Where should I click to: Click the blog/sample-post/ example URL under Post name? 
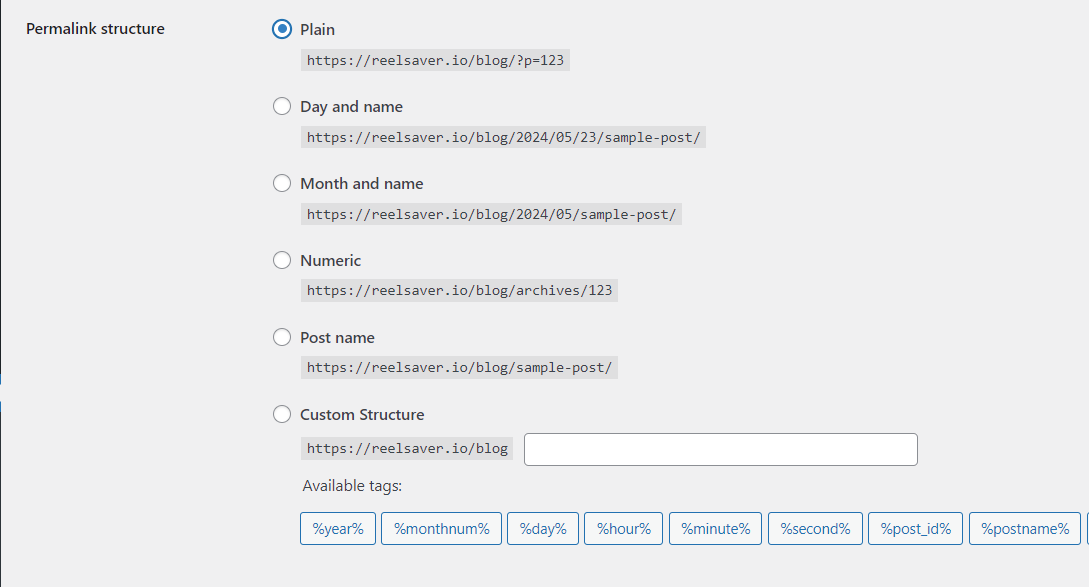[x=459, y=368]
